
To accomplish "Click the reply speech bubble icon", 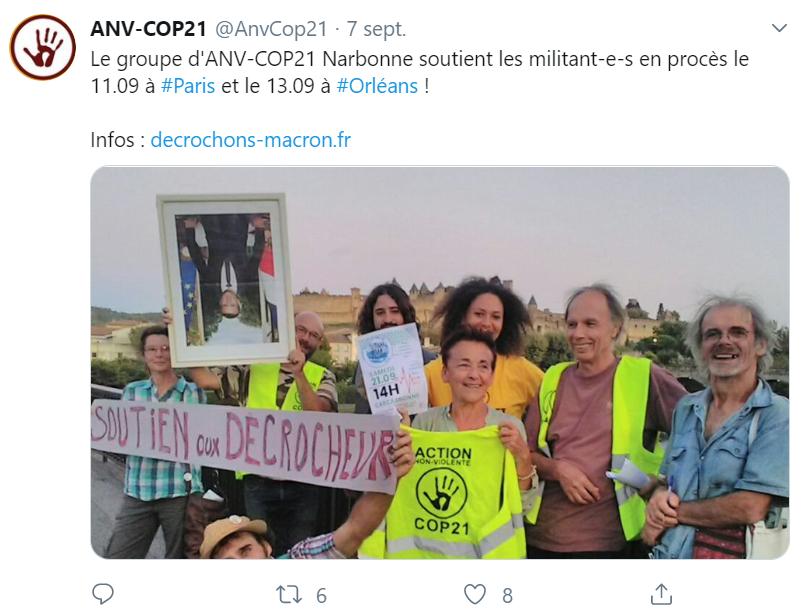I will point(103,594).
